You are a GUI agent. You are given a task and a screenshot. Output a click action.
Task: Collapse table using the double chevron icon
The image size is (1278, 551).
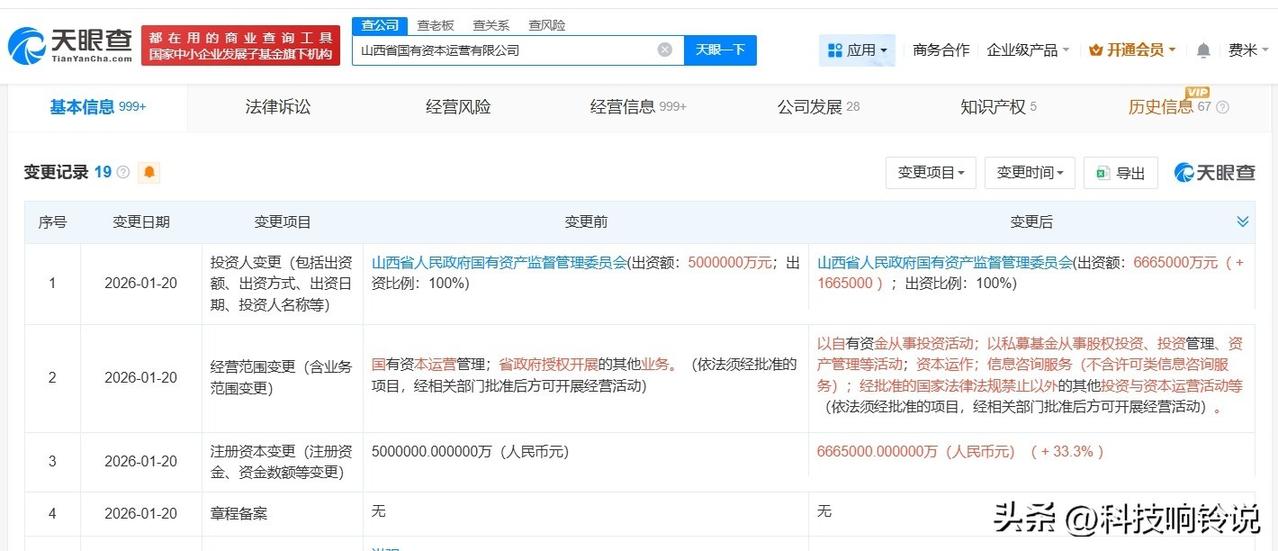[1243, 222]
